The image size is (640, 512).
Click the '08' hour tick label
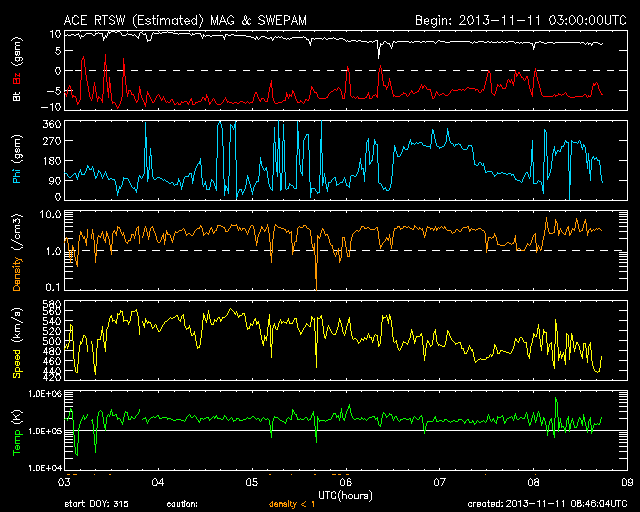coord(533,483)
